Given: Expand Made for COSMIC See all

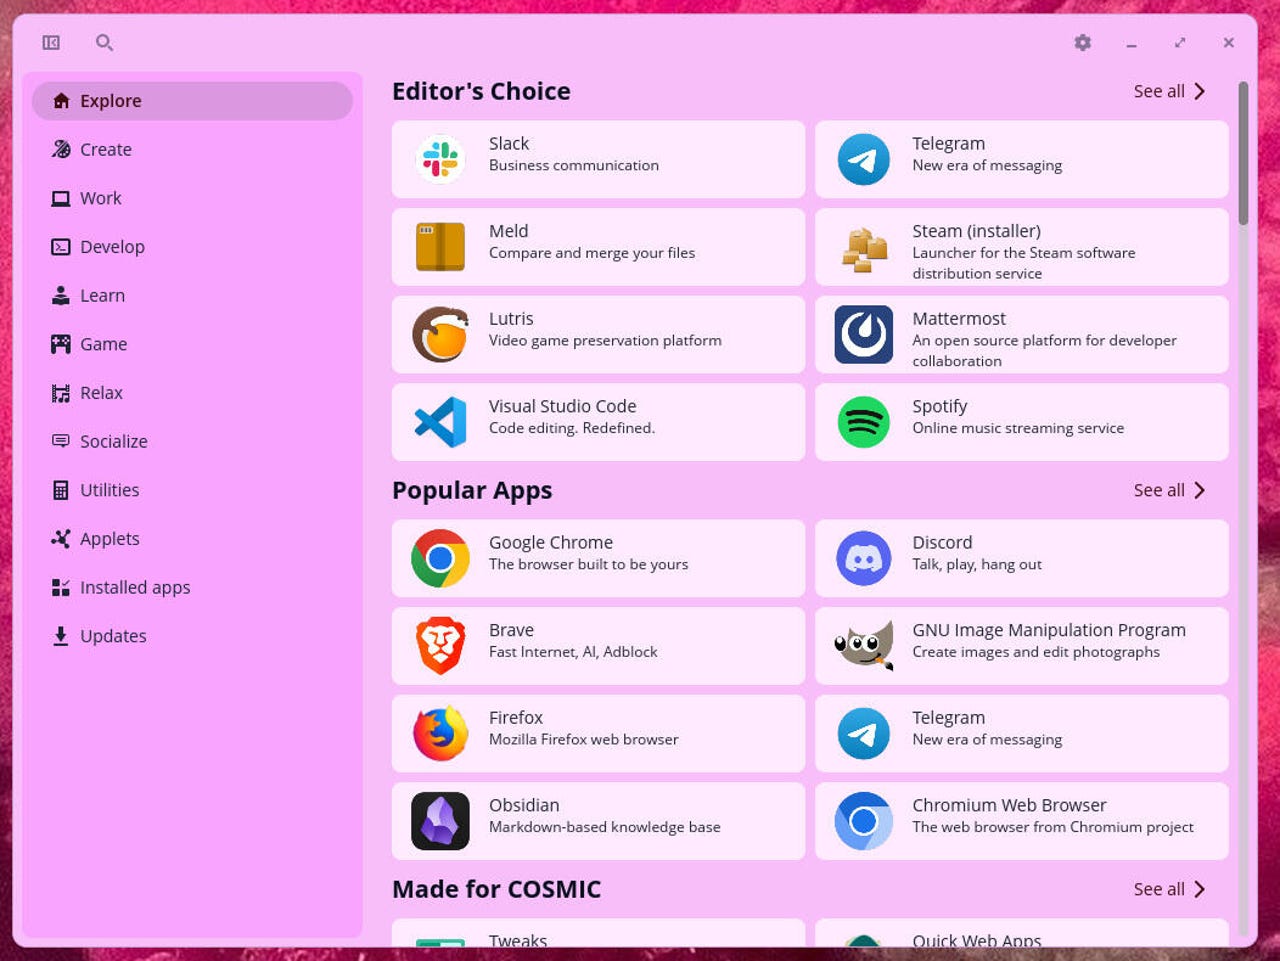Looking at the screenshot, I should click(x=1169, y=889).
